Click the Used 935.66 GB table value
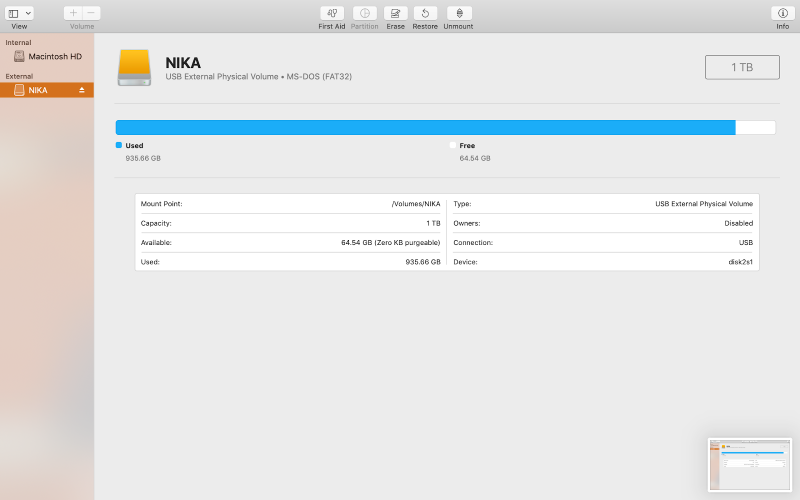The width and height of the screenshot is (800, 500). coord(423,262)
